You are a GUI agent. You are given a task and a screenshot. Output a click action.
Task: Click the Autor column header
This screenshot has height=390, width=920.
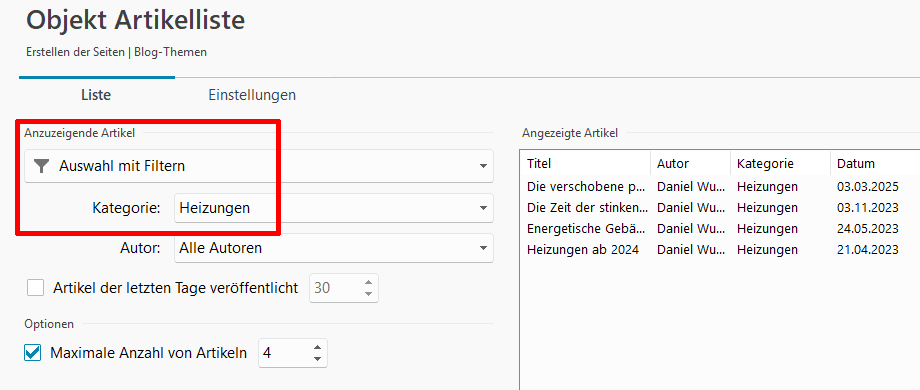[x=691, y=164]
